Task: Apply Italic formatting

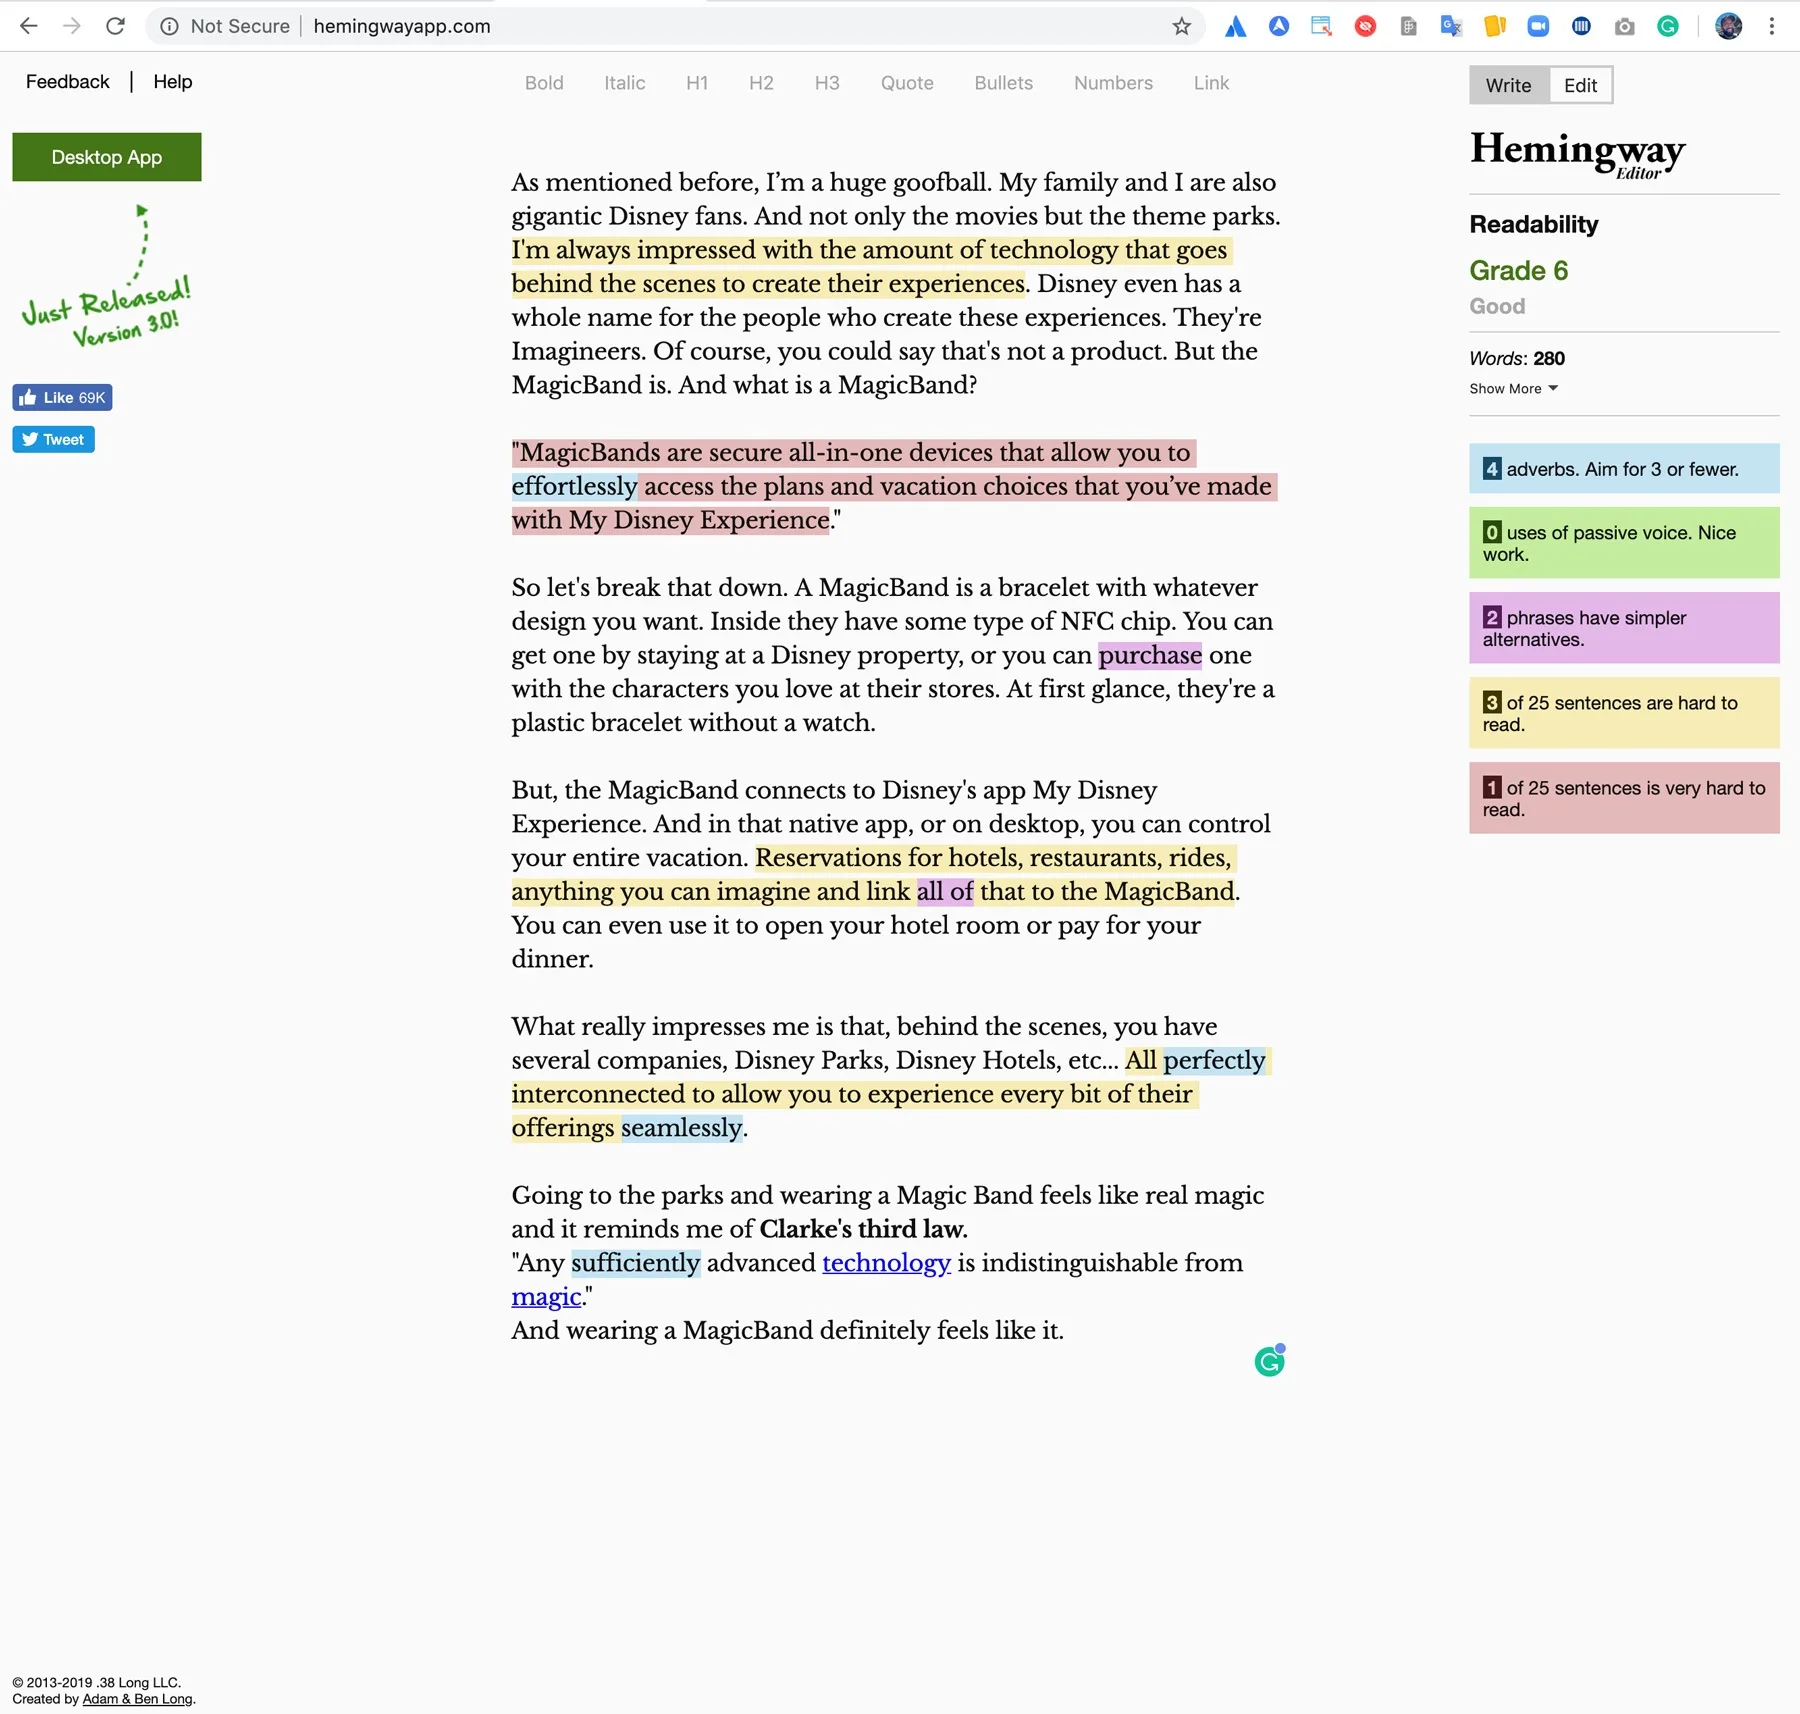Action: coord(625,83)
